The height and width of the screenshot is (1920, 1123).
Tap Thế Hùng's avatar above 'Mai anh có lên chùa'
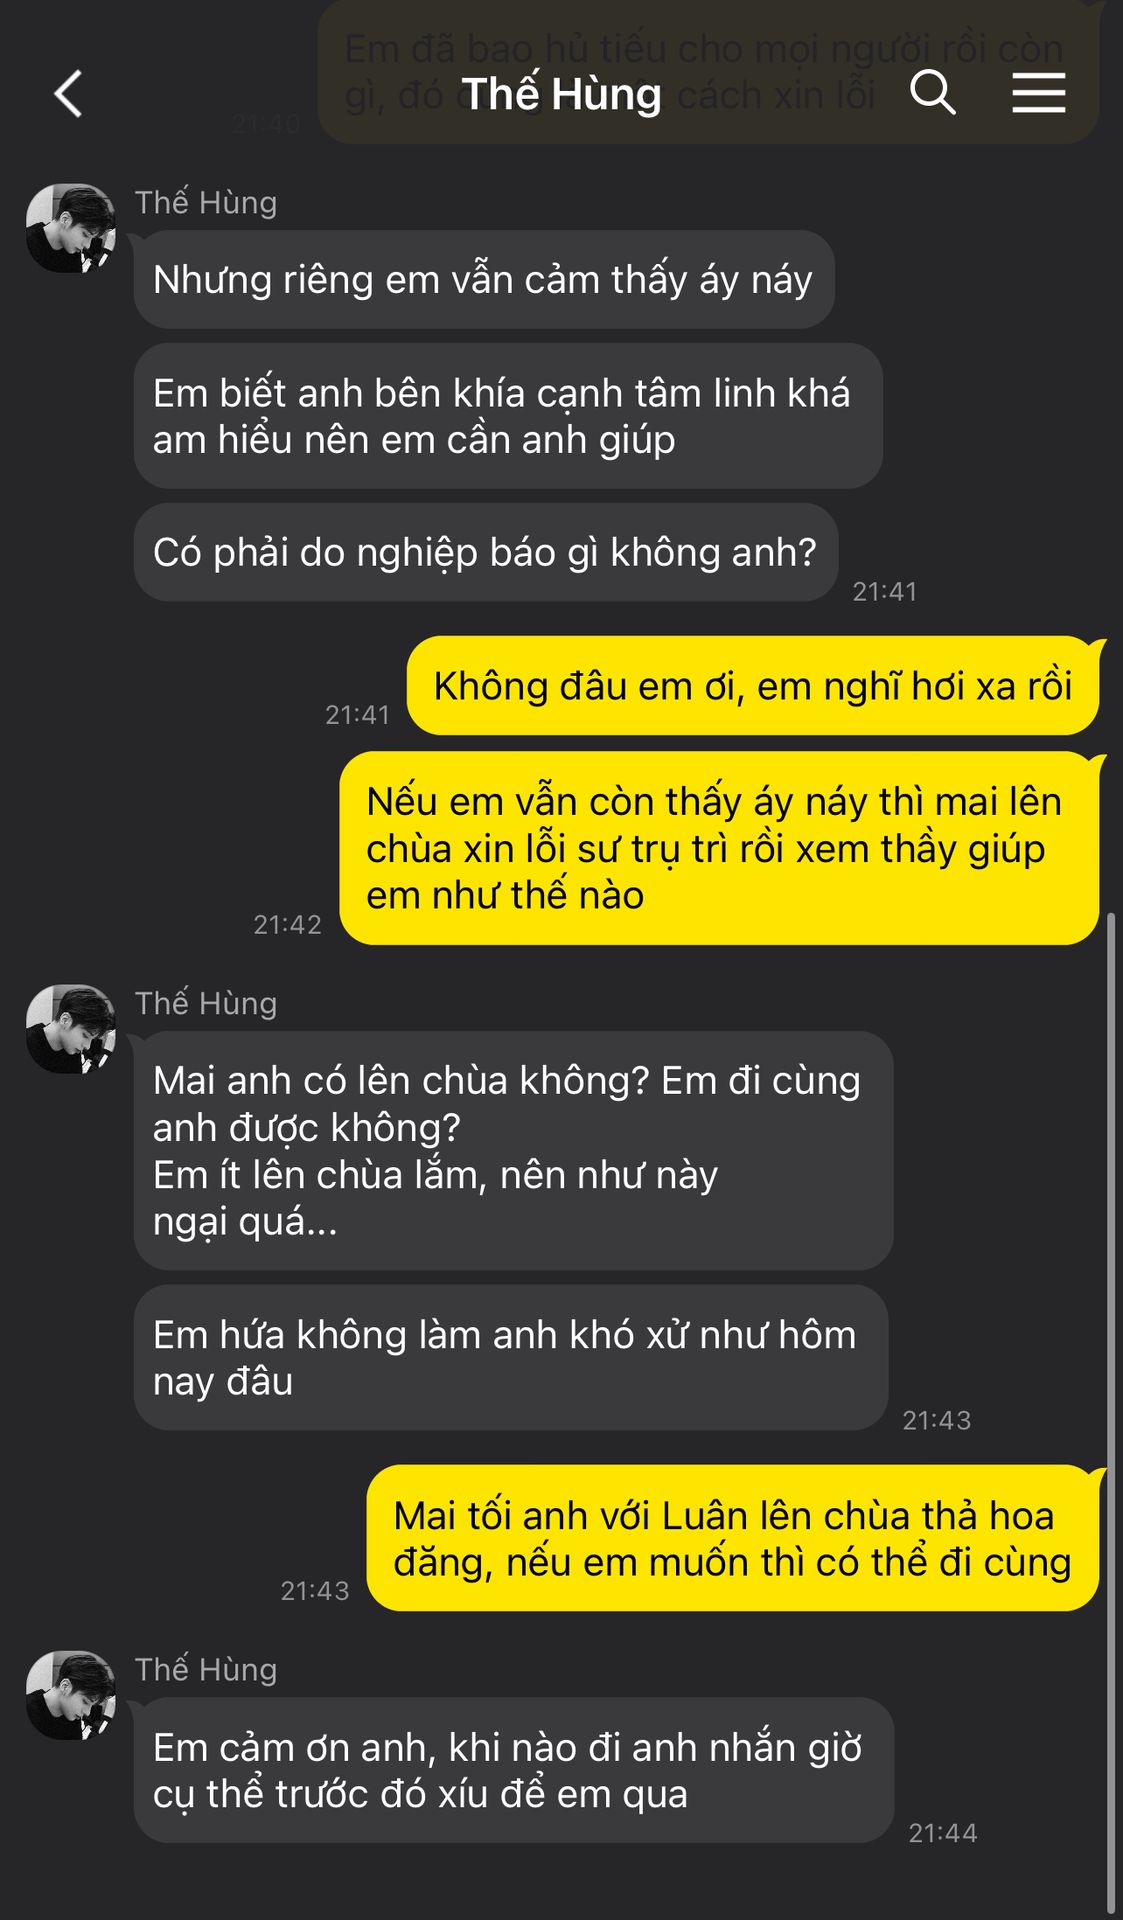pos(71,1029)
